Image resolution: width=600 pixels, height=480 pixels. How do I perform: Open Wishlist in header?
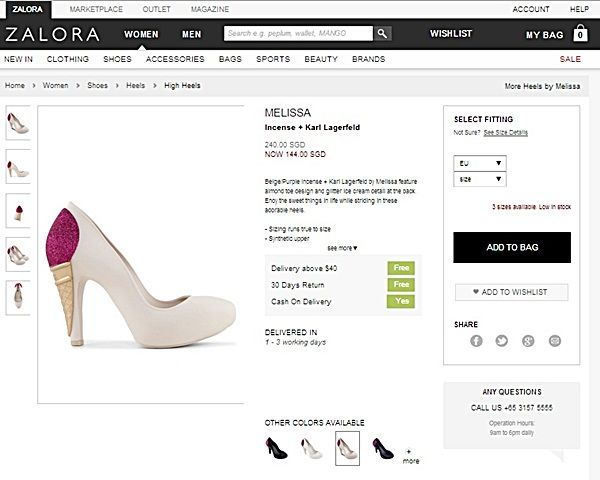tap(451, 34)
